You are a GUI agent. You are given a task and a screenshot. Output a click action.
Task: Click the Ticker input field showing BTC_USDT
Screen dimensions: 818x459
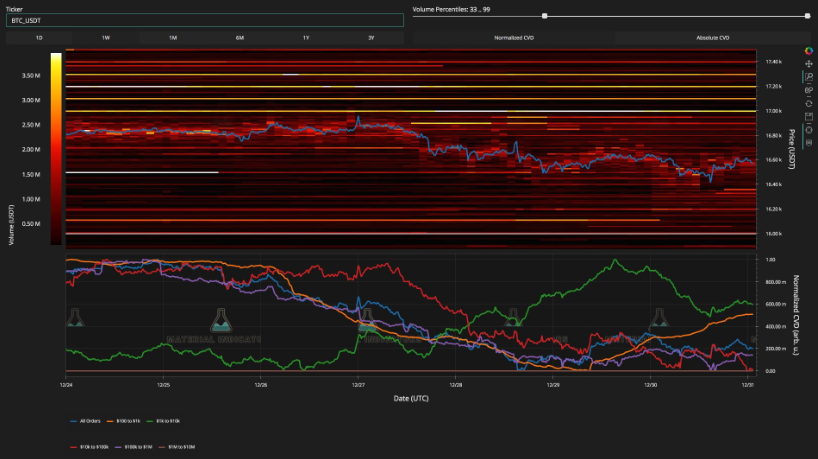(205, 20)
